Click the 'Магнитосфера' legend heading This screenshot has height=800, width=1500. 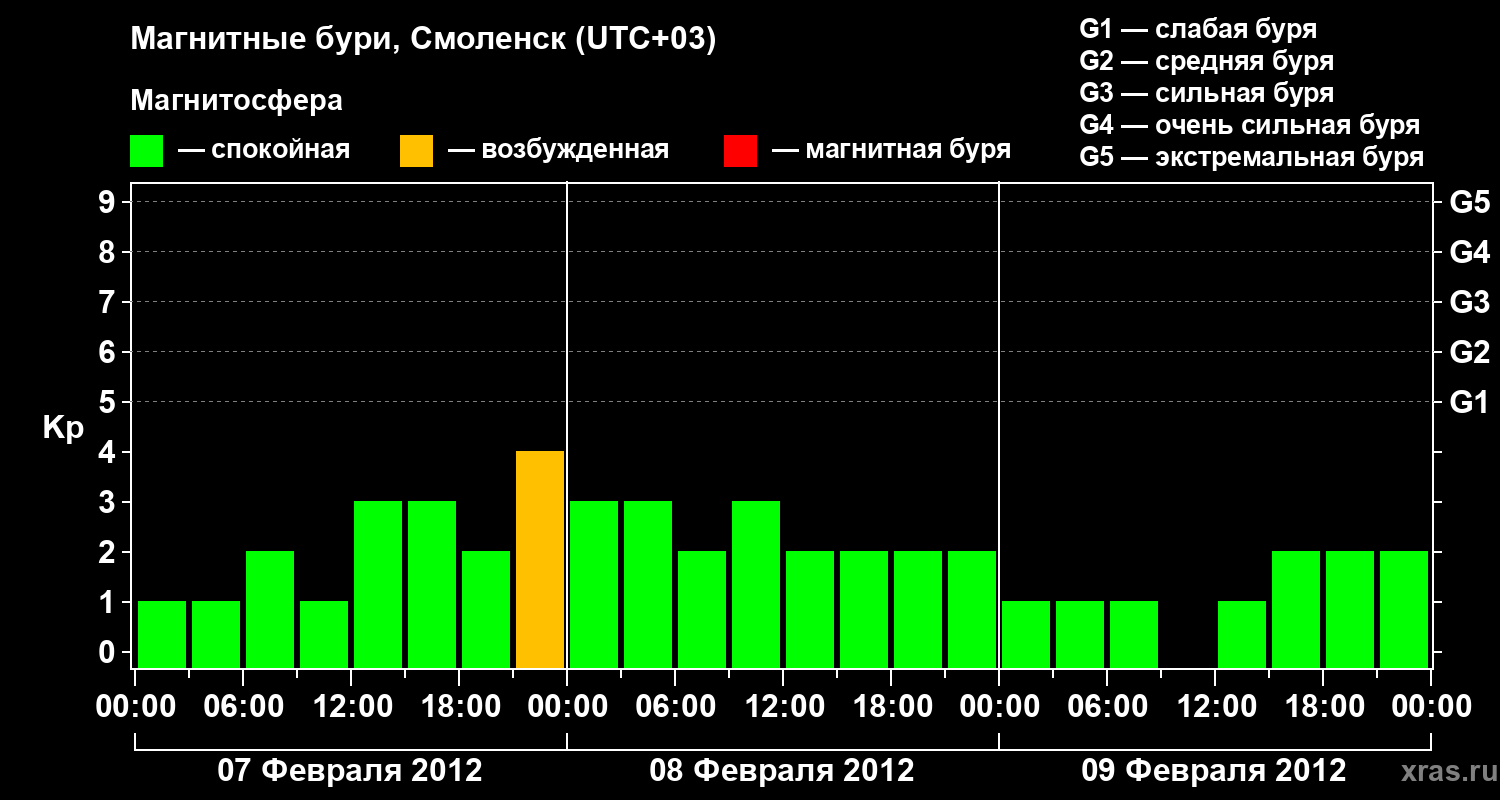coord(236,101)
